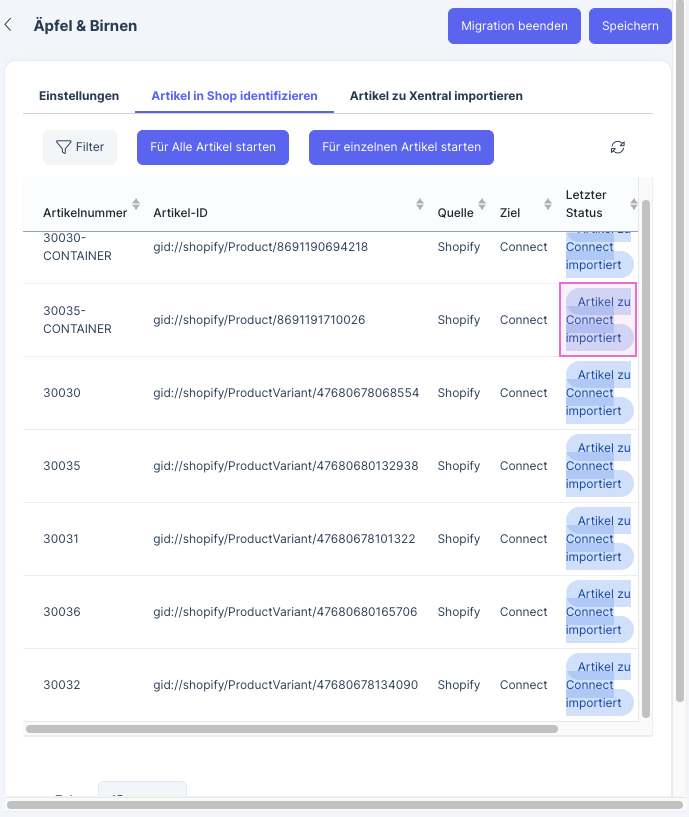Sort table using Artikel-ID sort arrows
Screen dimensions: 689x817
pos(420,204)
